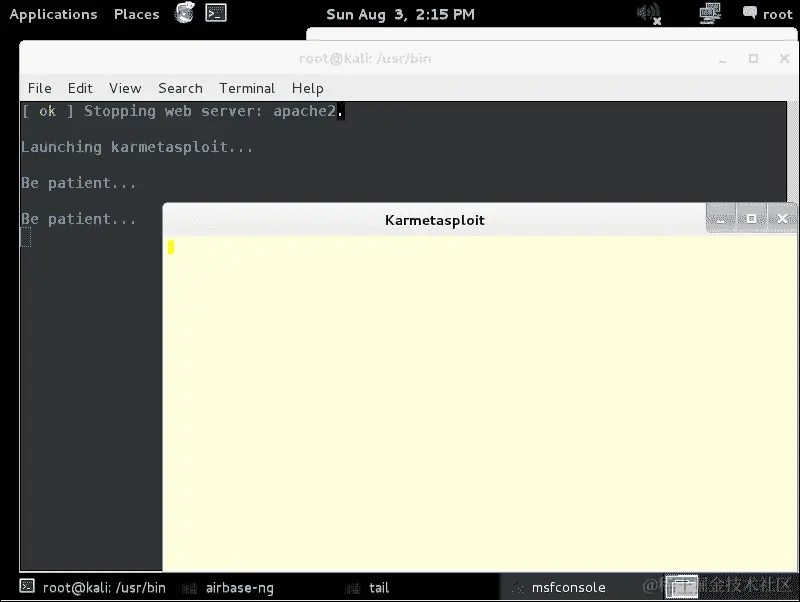Open the Help menu of the terminal
800x602 pixels.
click(307, 88)
